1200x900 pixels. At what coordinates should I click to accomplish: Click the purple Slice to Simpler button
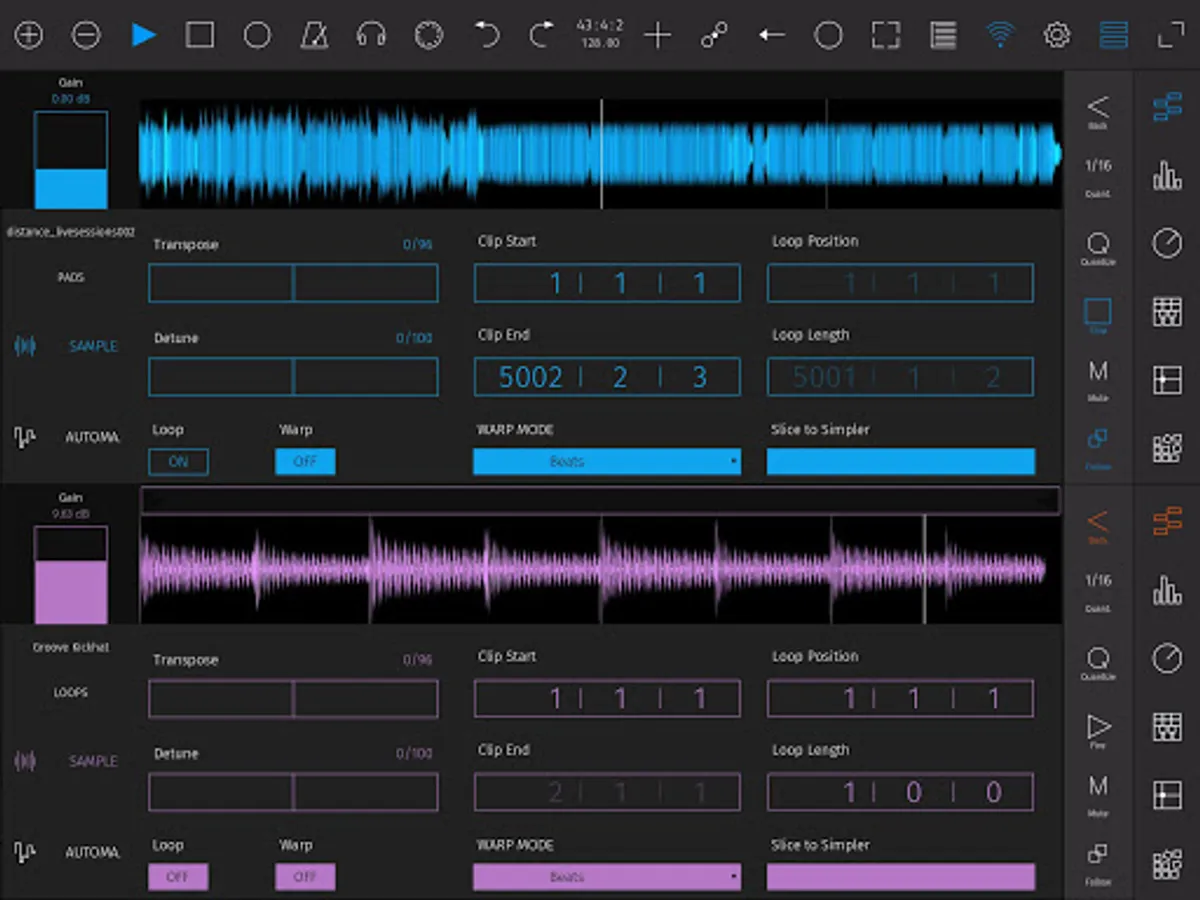click(x=900, y=877)
